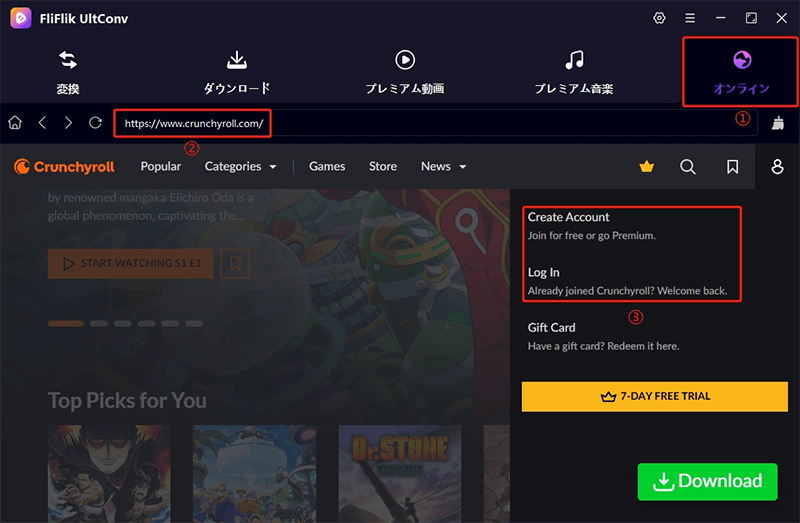Open the Store link

tap(383, 166)
